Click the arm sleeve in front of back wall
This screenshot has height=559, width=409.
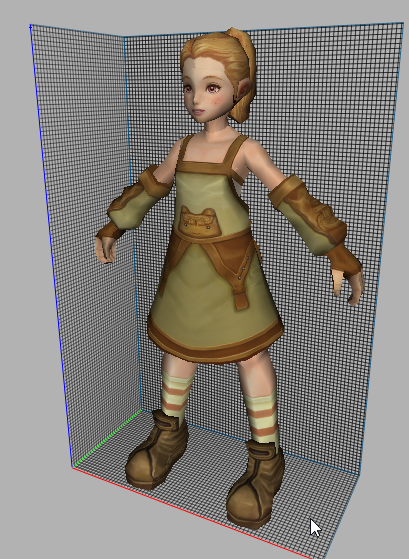pos(308,214)
